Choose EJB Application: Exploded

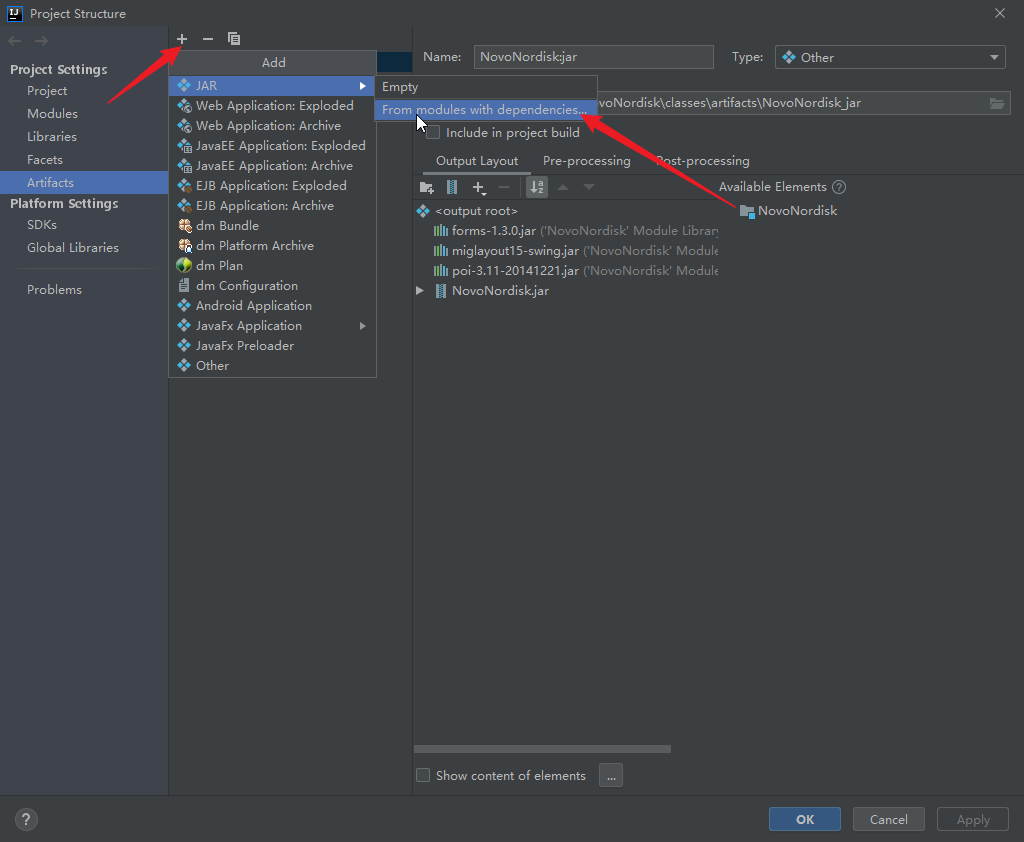pyautogui.click(x=272, y=186)
